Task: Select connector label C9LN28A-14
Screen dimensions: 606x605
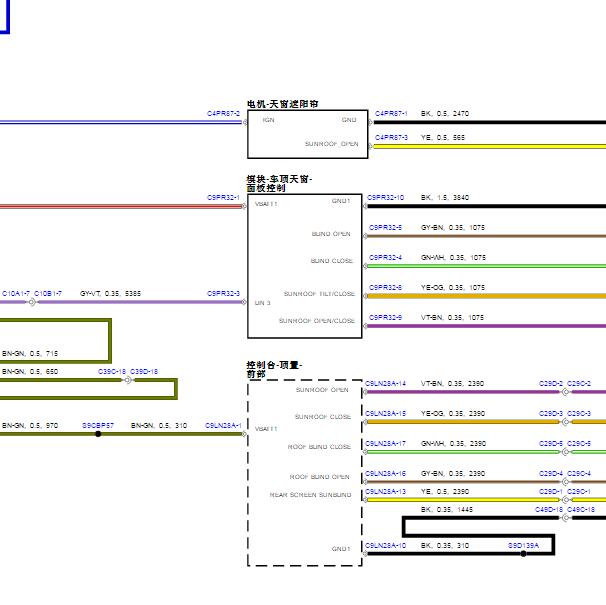Action: tap(385, 384)
